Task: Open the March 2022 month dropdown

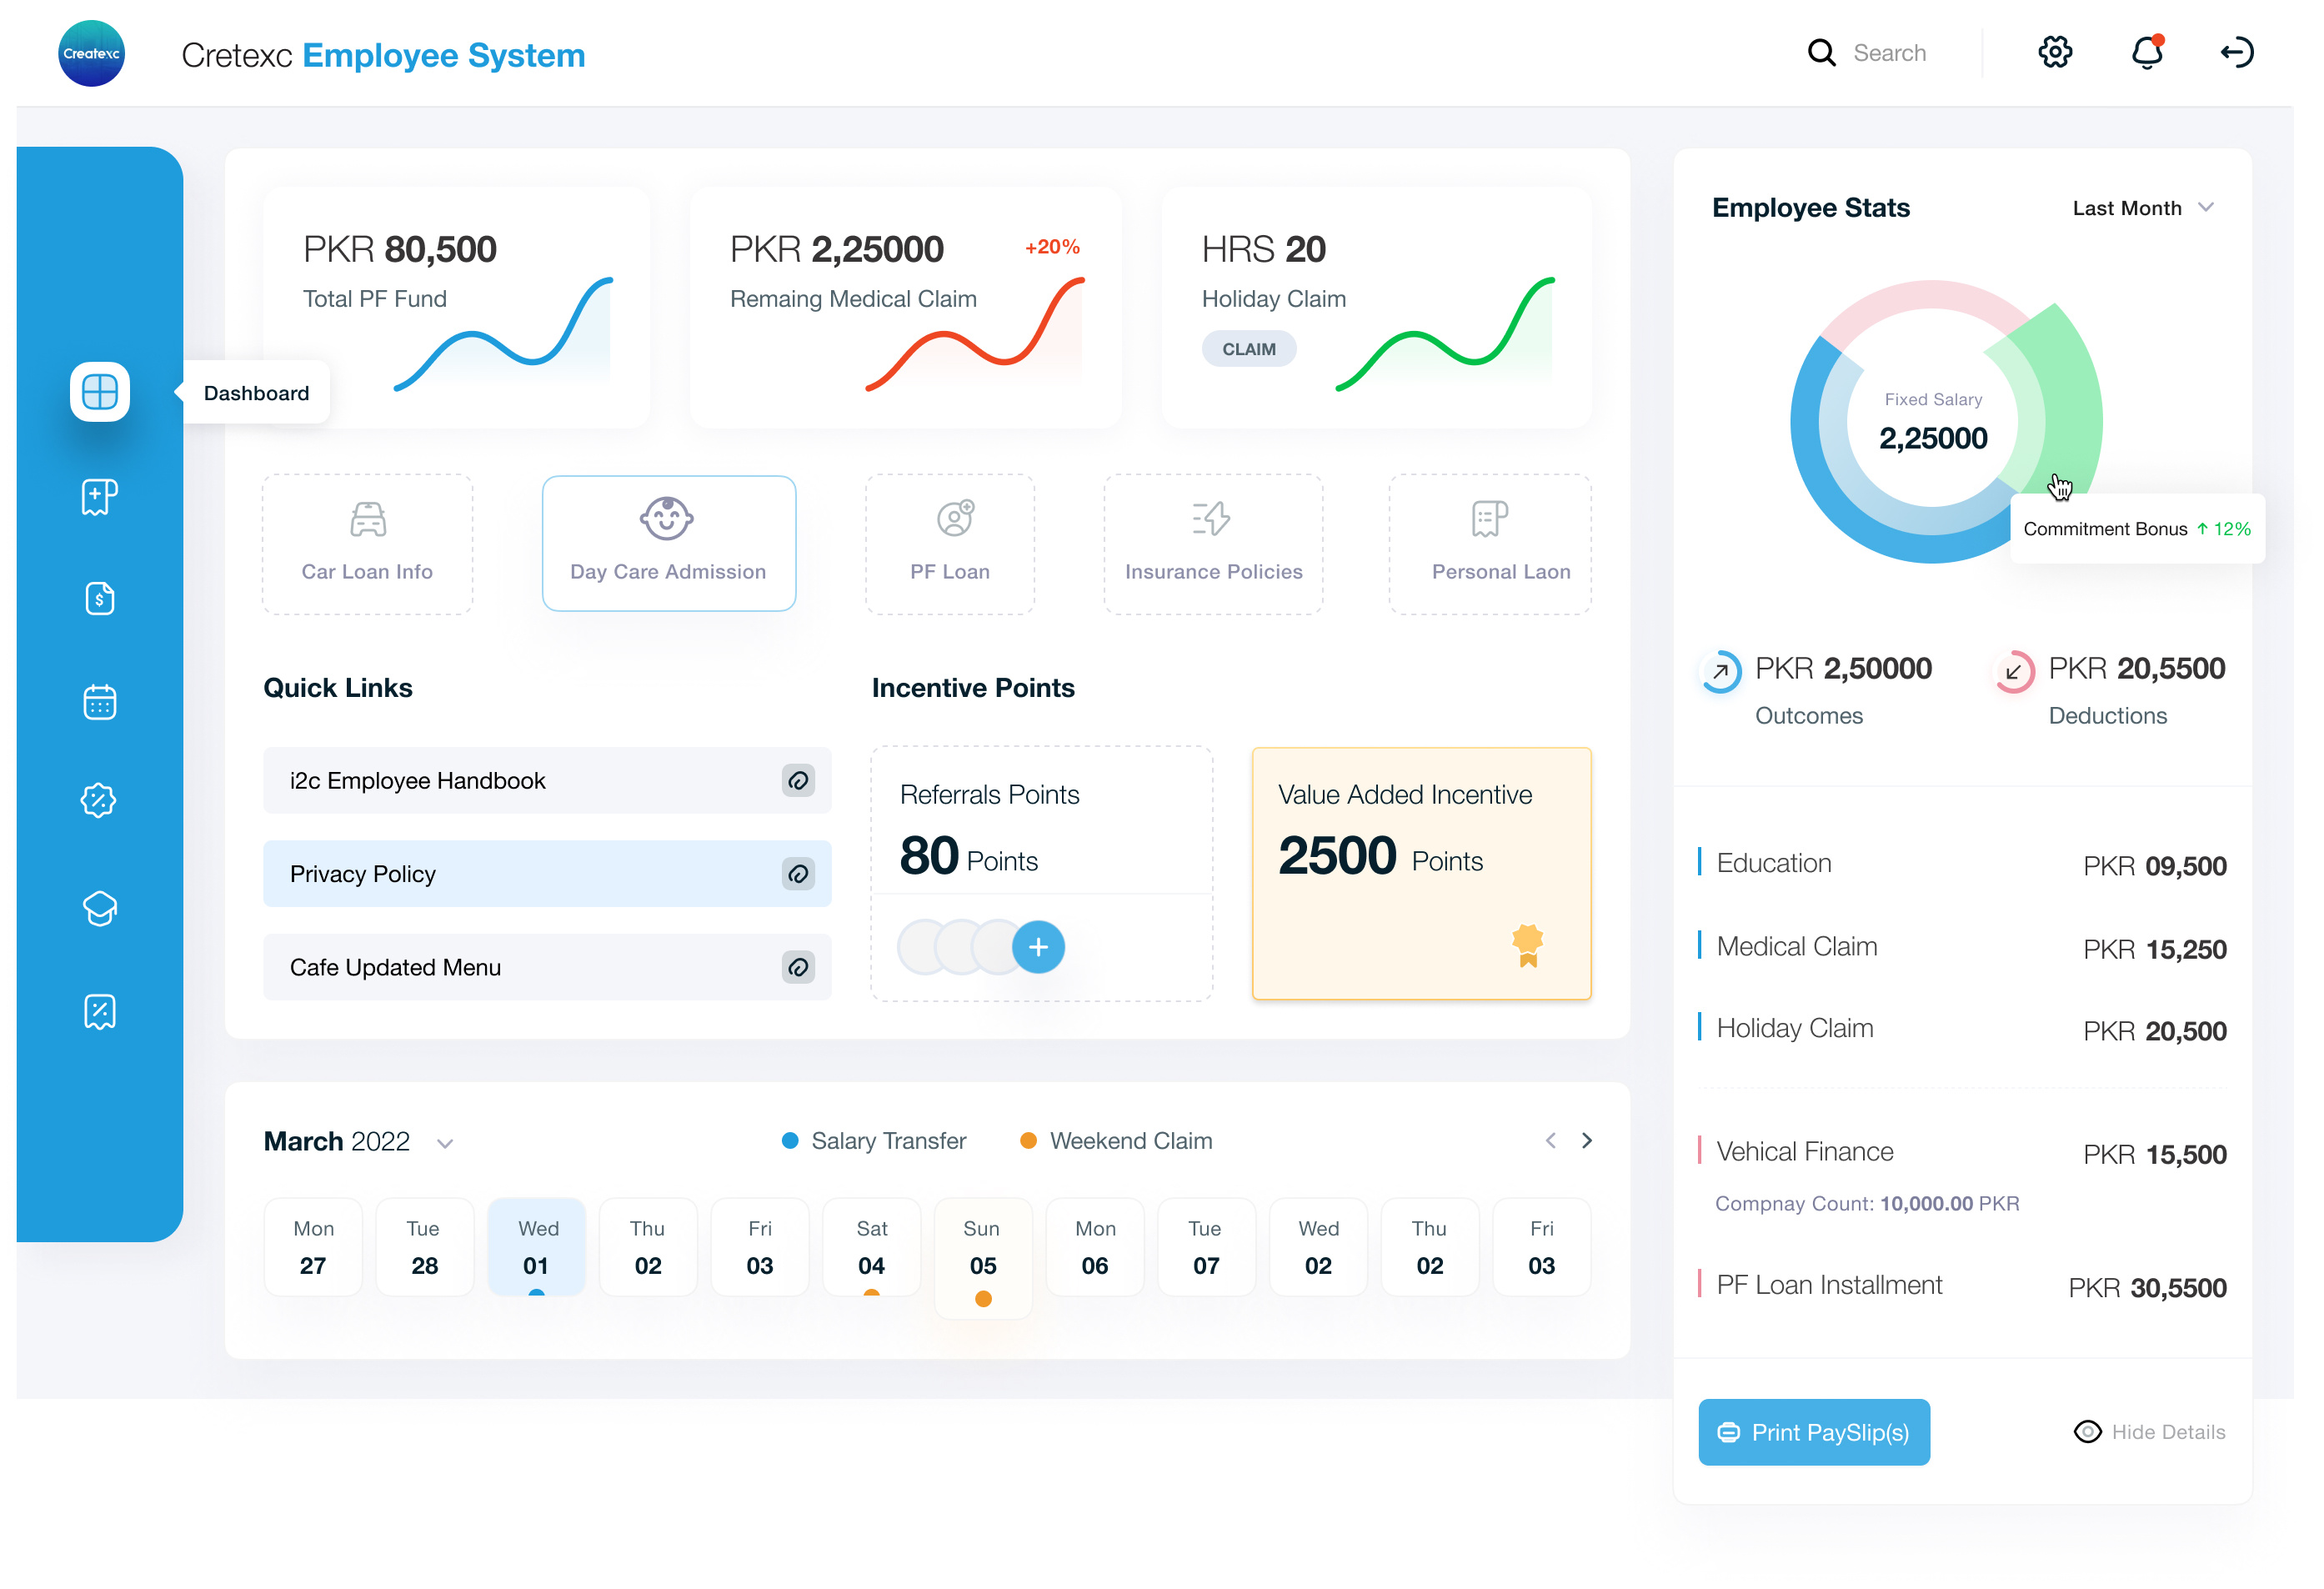Action: (x=445, y=1143)
